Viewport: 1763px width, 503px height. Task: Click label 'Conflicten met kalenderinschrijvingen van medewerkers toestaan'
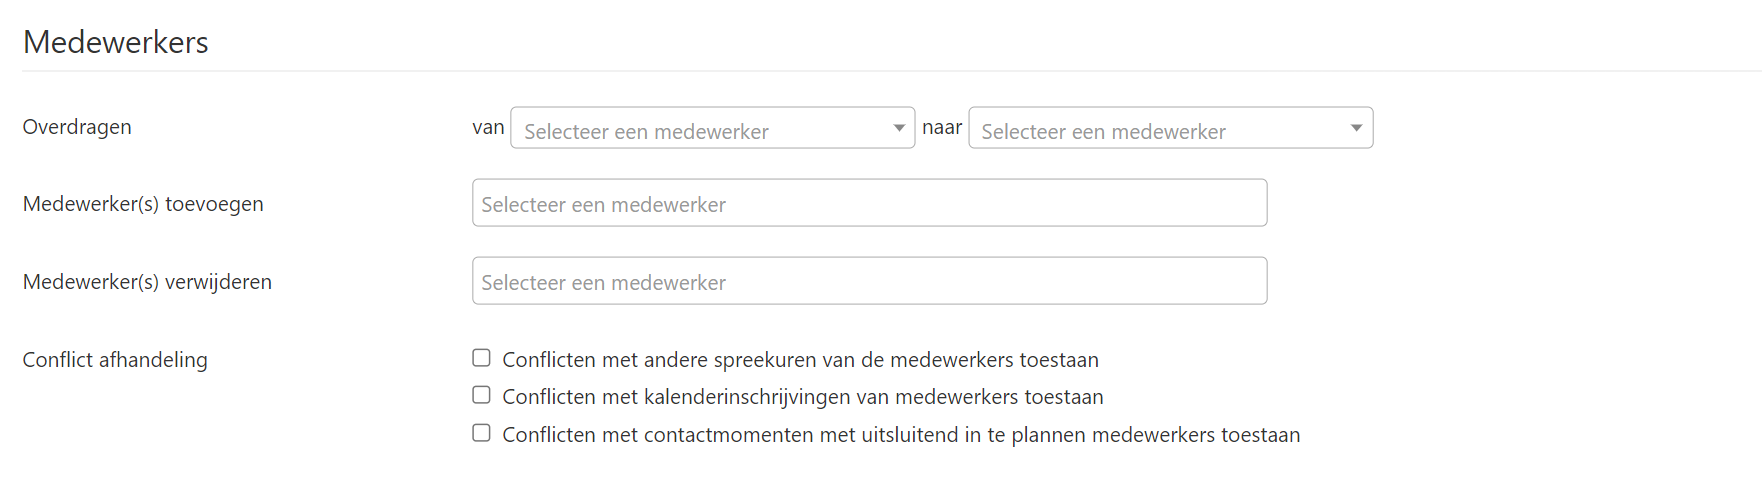[x=802, y=397]
